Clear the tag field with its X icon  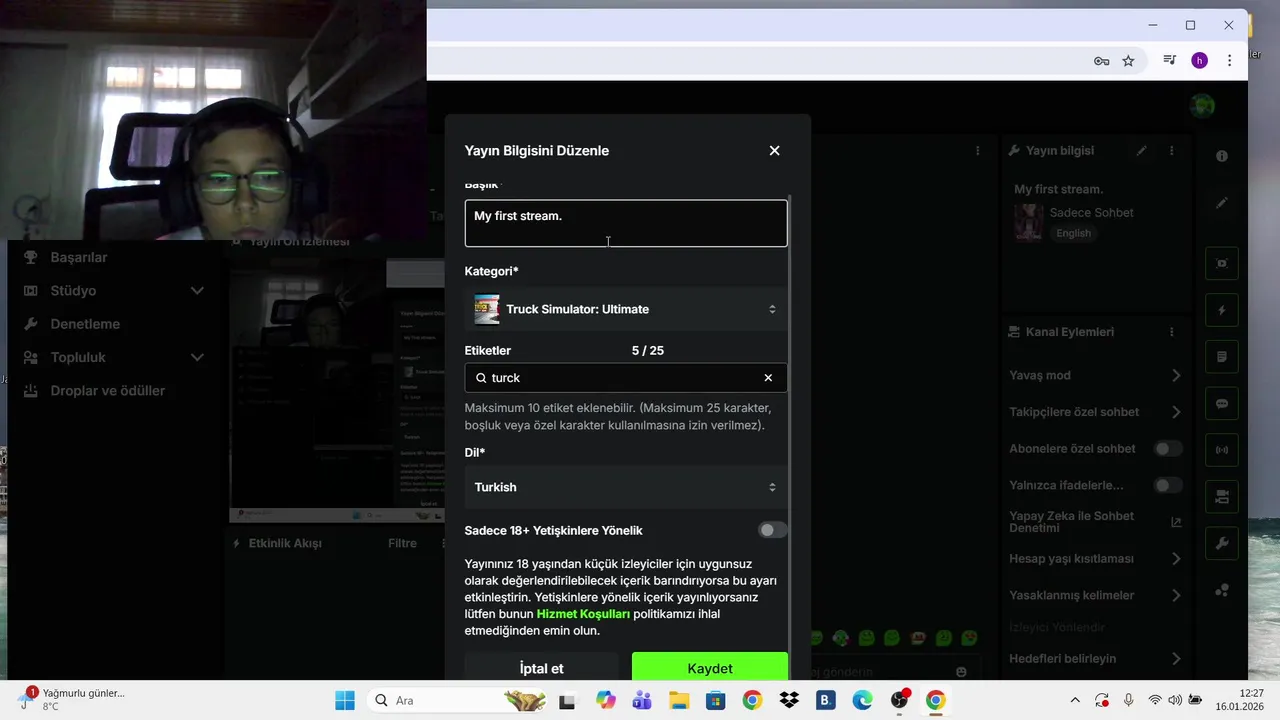point(768,378)
